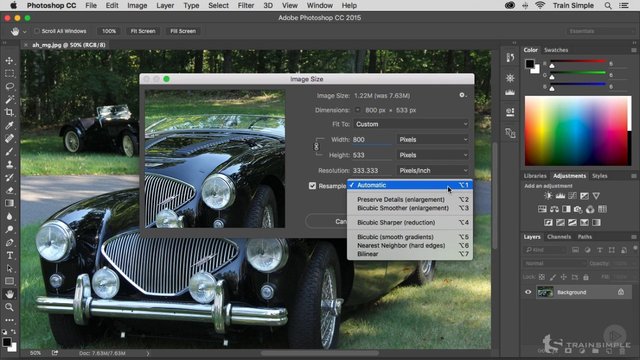Open the Image Size gear settings
This screenshot has height=360, width=640.
[x=462, y=95]
